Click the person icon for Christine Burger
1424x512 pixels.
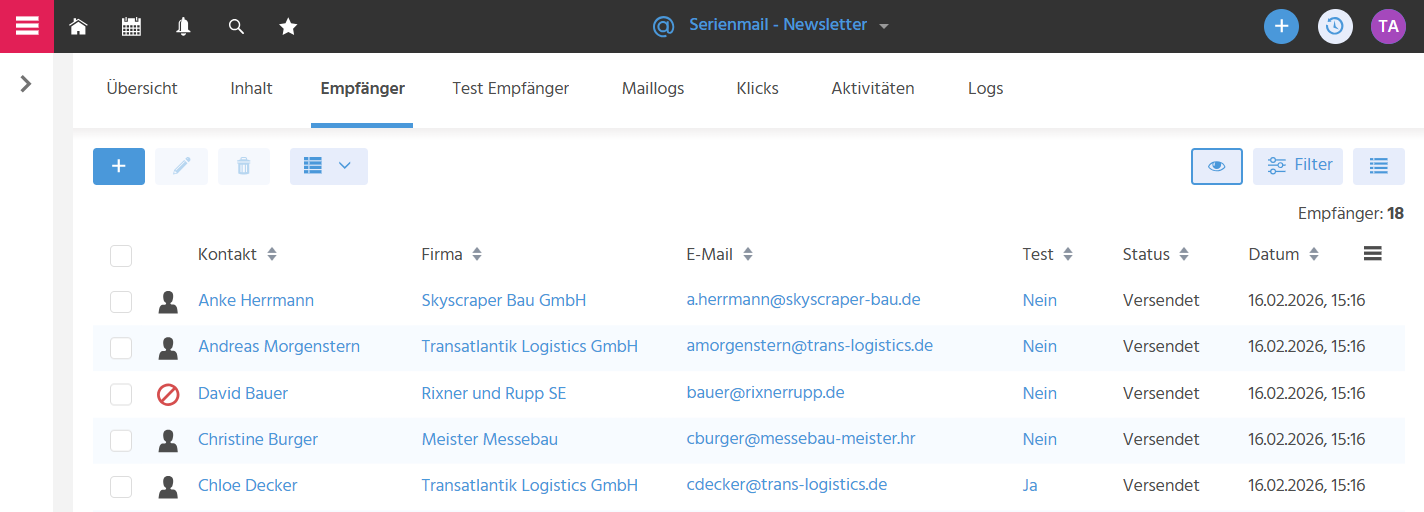tap(168, 440)
